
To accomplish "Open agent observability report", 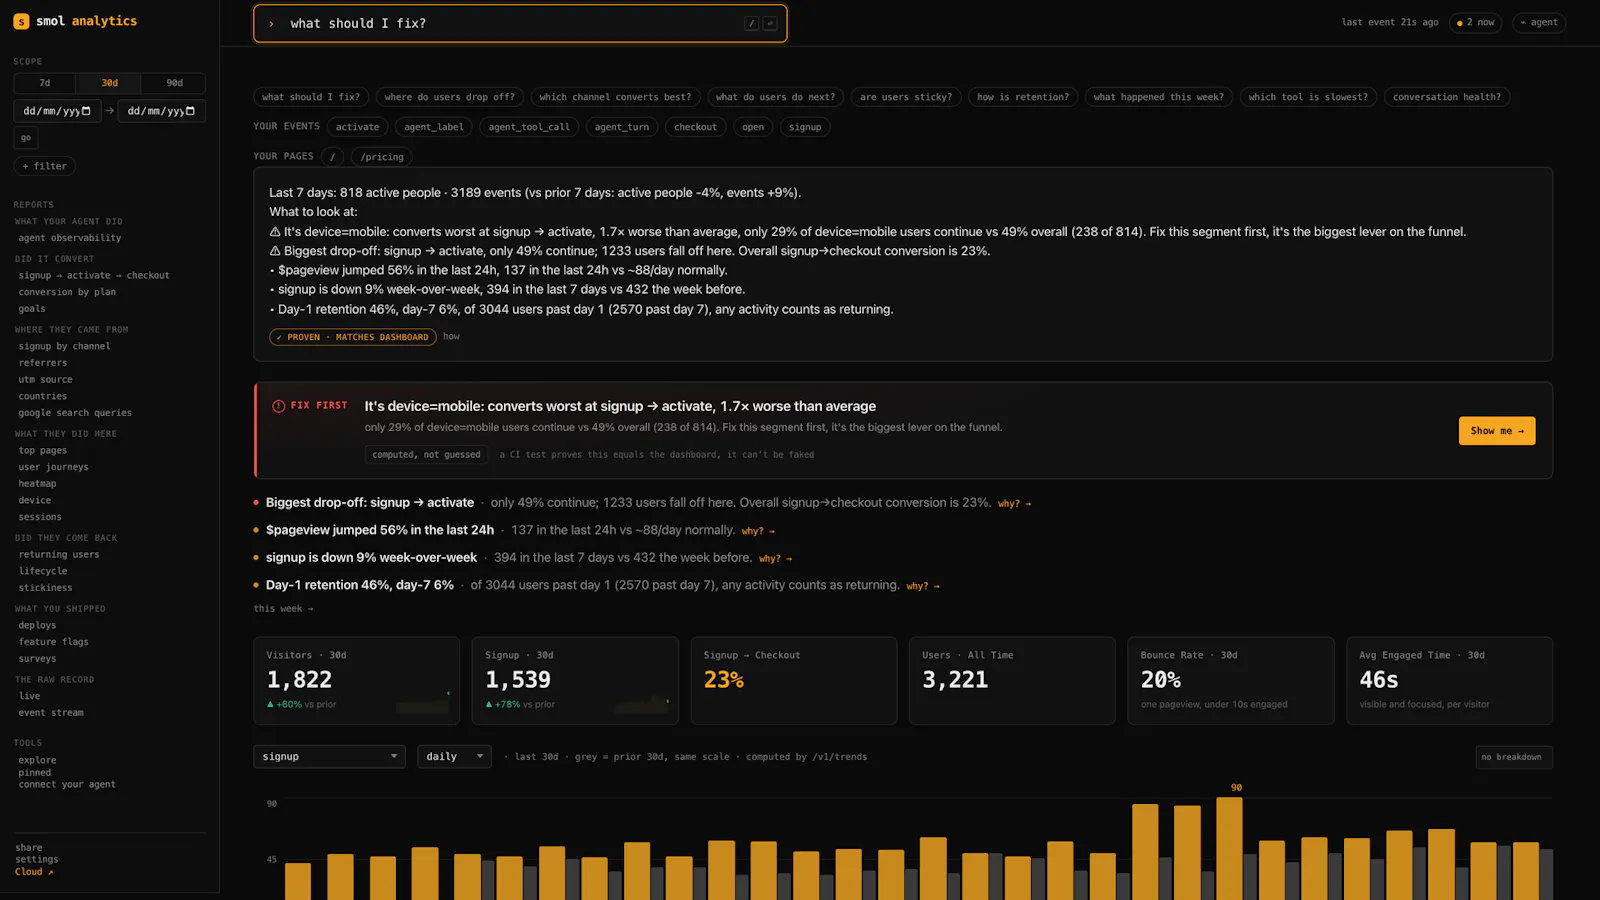I will point(70,238).
